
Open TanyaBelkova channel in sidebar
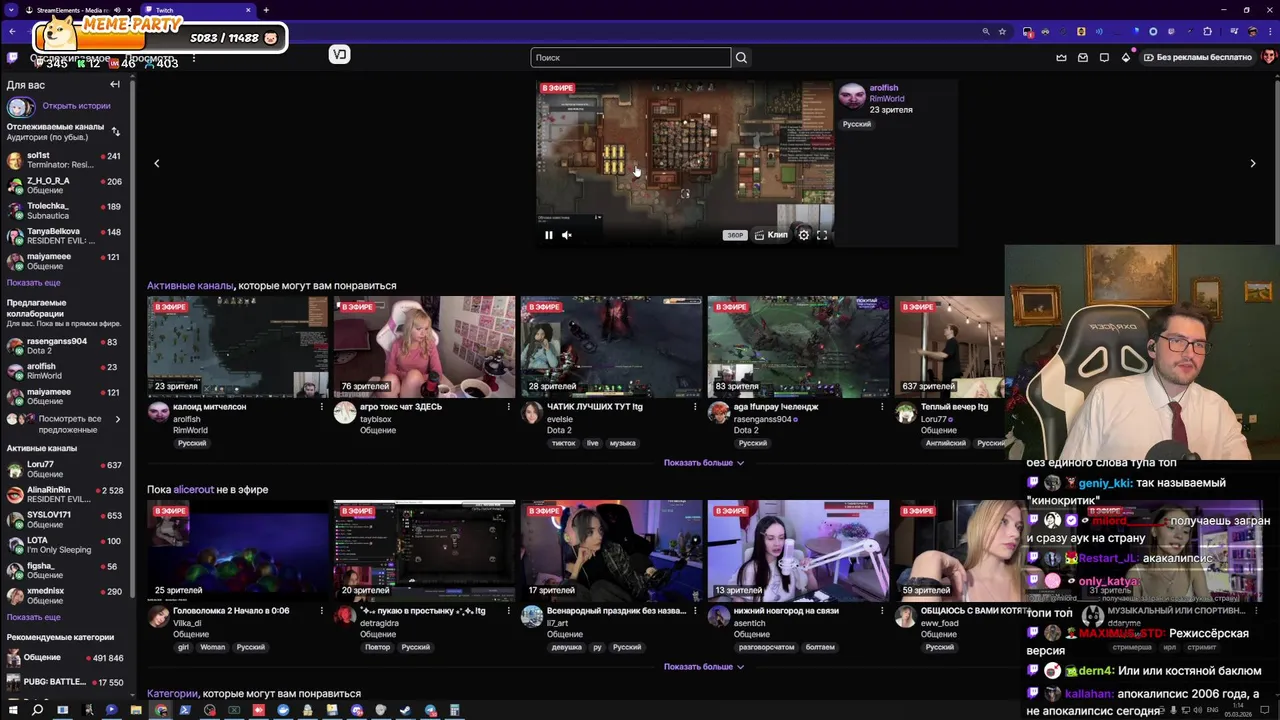[x=65, y=236]
